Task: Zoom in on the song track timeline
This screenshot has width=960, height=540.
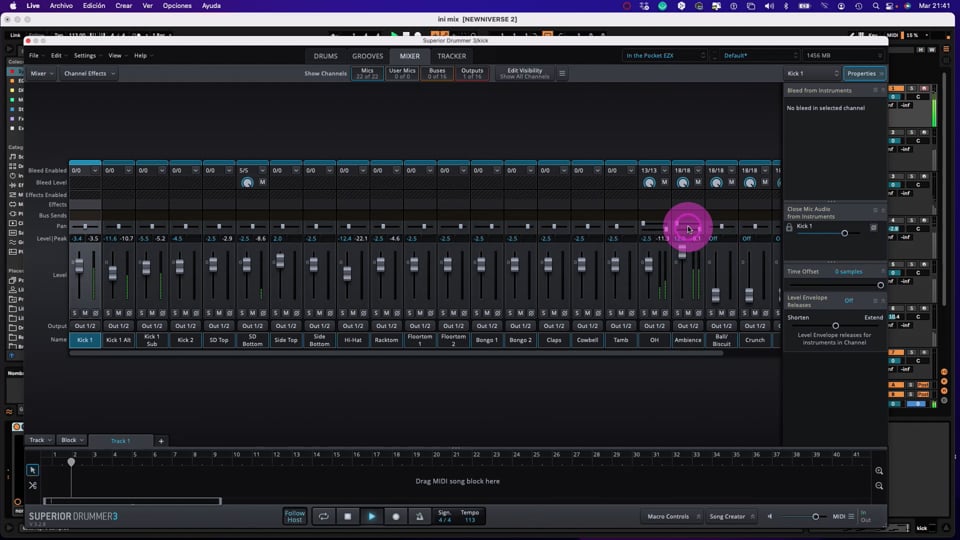Action: tap(879, 471)
